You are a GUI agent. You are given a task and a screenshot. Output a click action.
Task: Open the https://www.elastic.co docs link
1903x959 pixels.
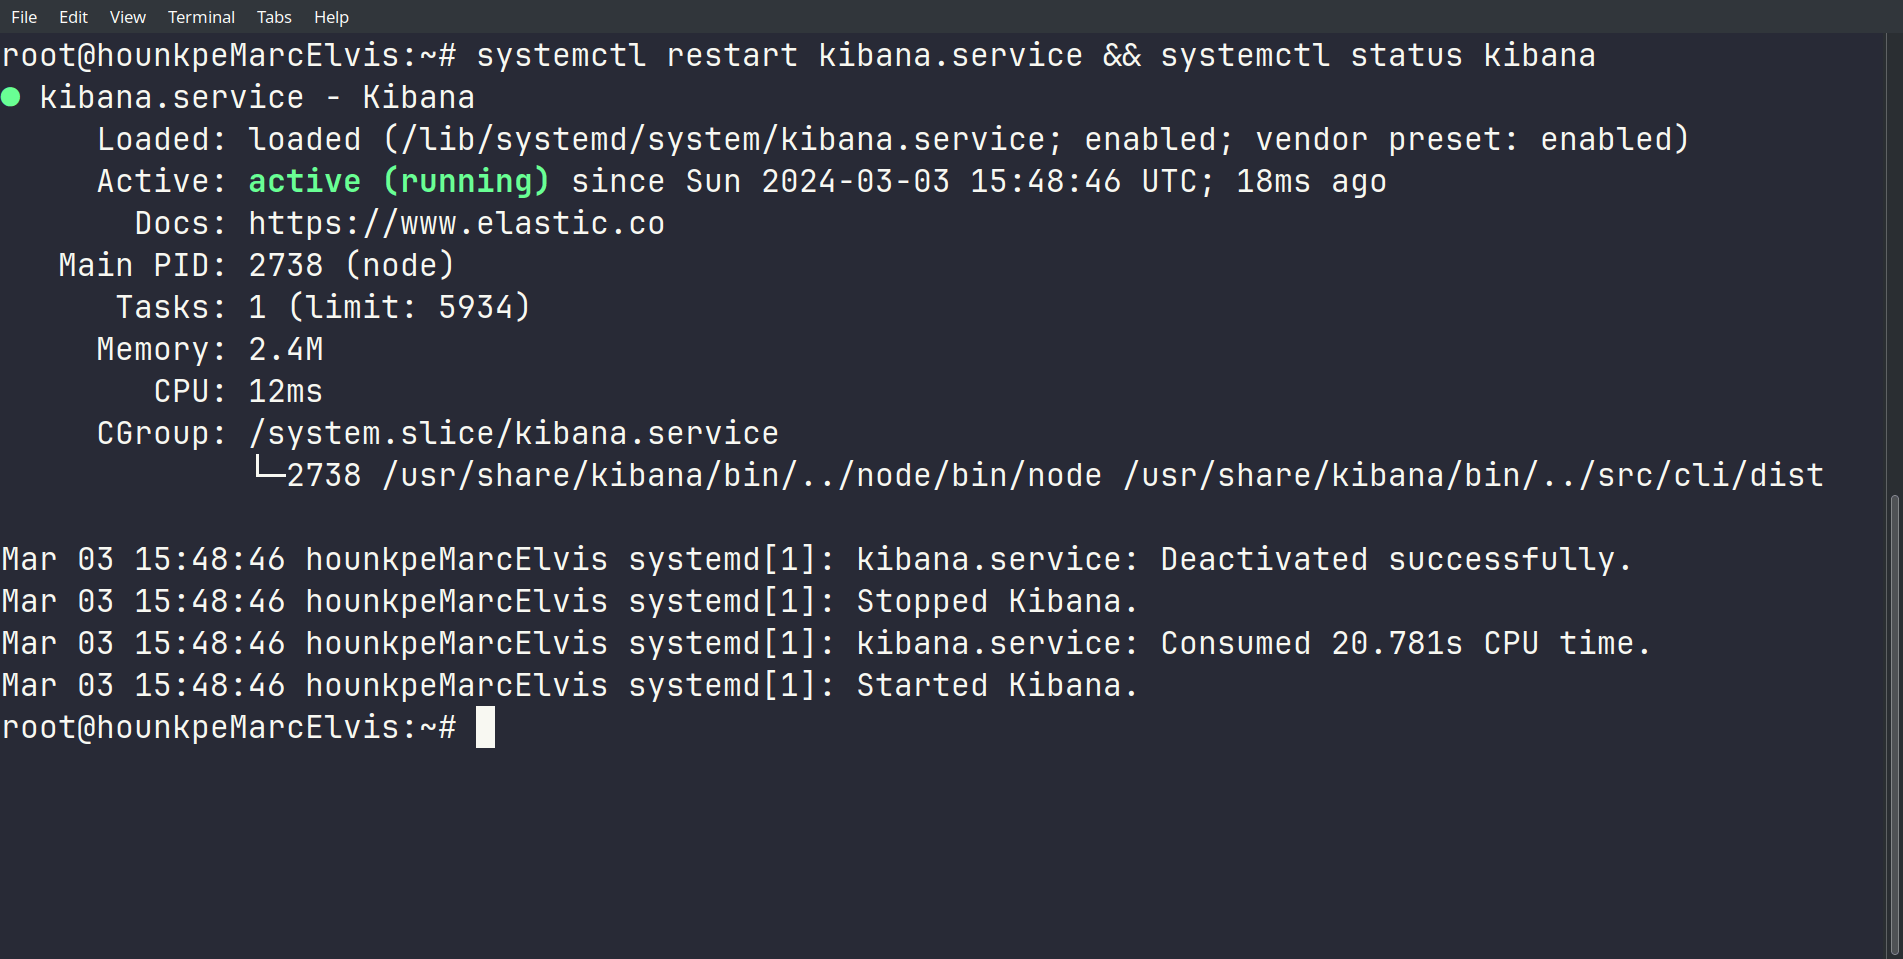click(456, 223)
